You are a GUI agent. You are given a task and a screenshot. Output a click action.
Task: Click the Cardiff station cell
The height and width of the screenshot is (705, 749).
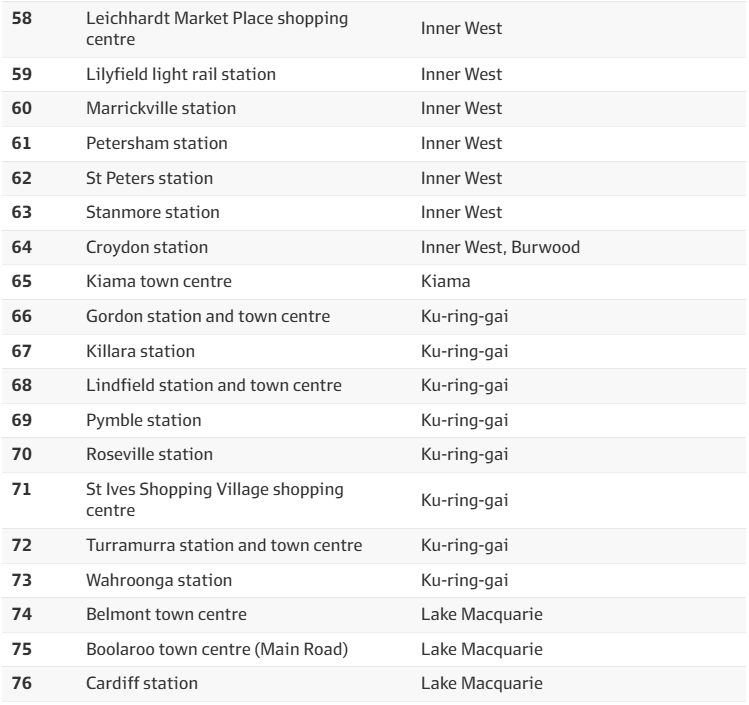tap(142, 683)
